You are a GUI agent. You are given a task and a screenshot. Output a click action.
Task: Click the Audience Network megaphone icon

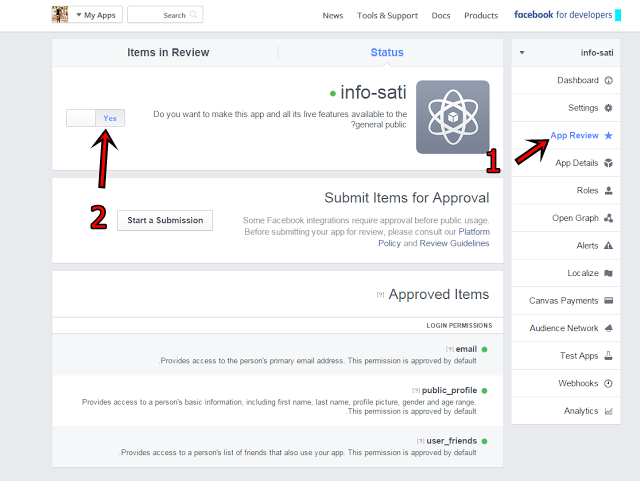pyautogui.click(x=609, y=328)
